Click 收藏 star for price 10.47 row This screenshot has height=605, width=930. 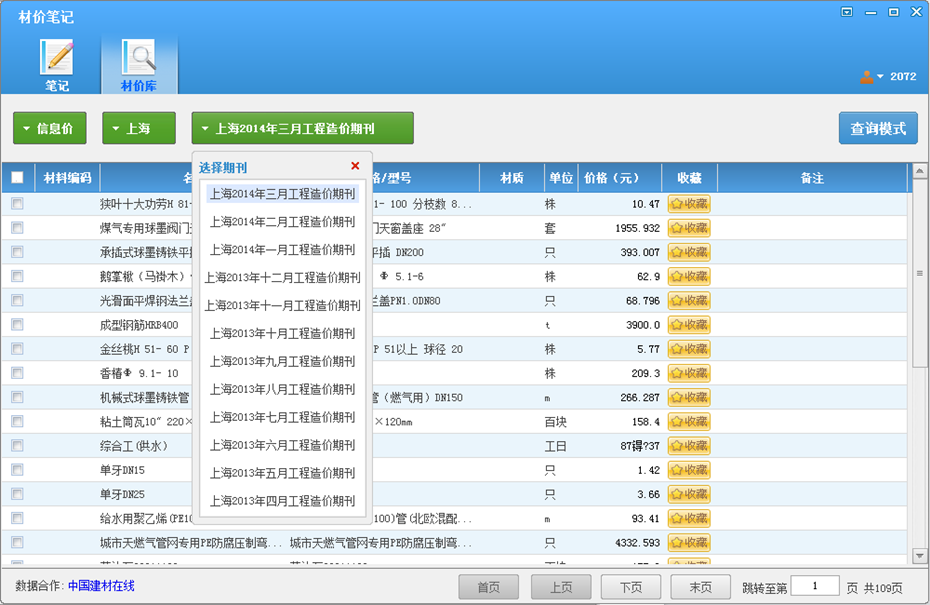point(689,204)
